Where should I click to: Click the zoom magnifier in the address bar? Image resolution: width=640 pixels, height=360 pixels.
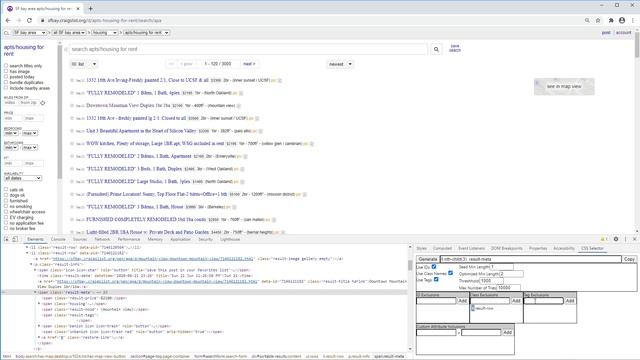point(587,20)
